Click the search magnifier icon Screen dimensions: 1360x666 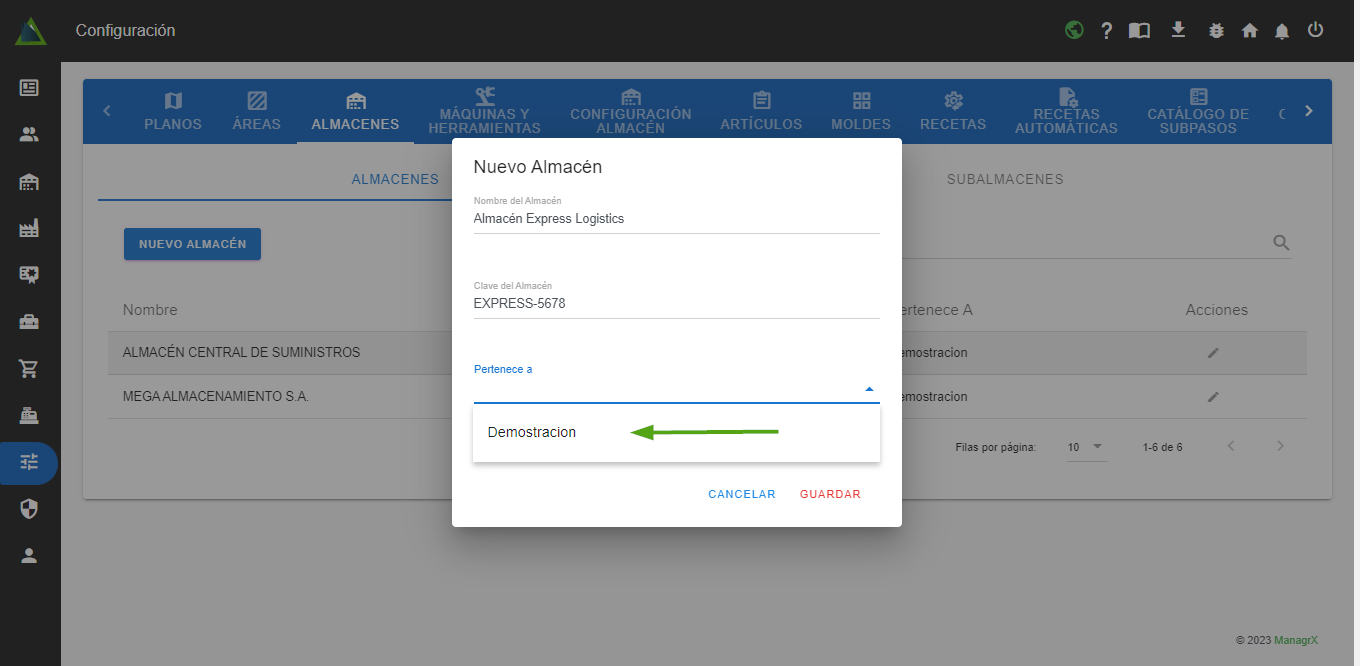(x=1280, y=243)
